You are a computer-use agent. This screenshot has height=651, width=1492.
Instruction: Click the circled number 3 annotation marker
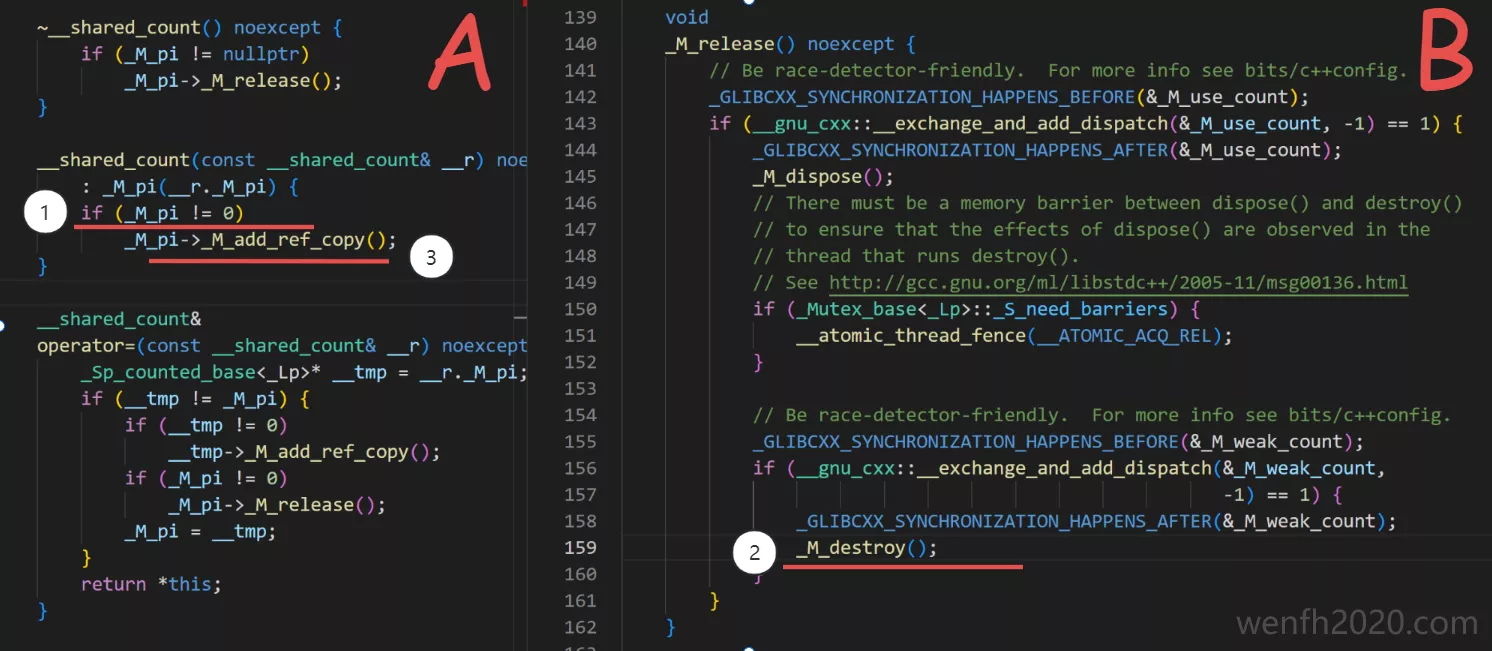tap(431, 257)
